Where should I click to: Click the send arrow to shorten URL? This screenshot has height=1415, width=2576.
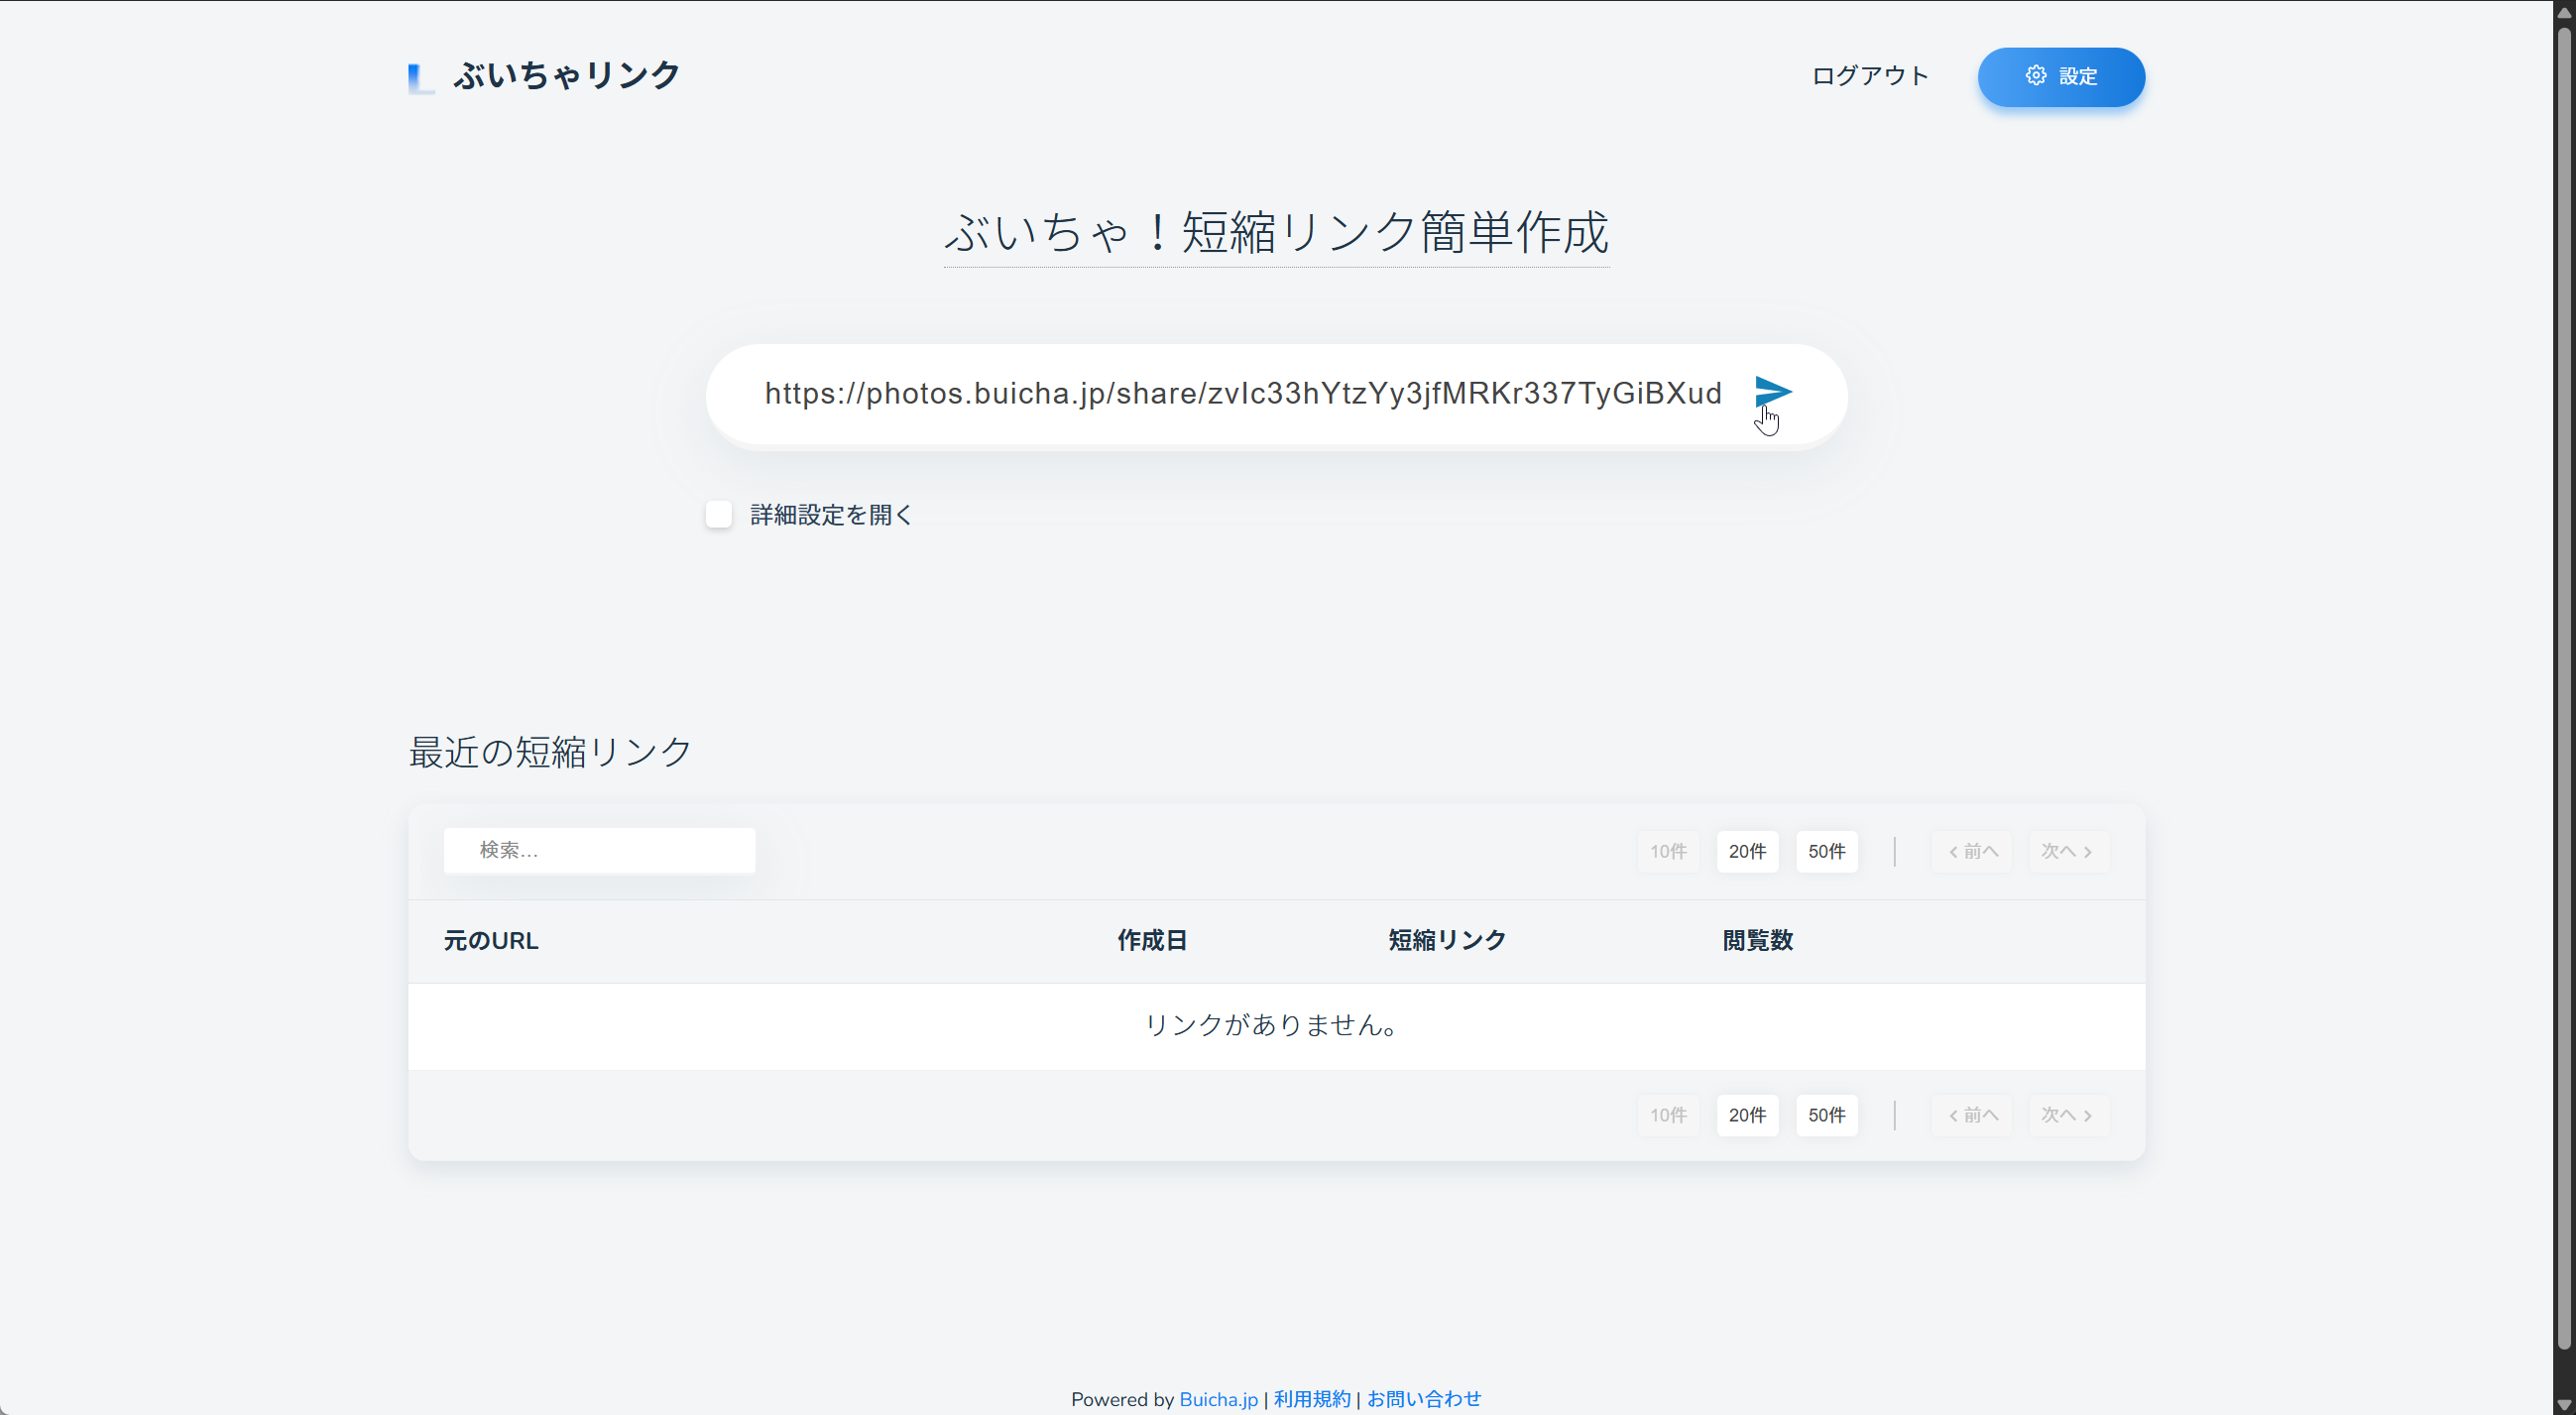pyautogui.click(x=1773, y=392)
